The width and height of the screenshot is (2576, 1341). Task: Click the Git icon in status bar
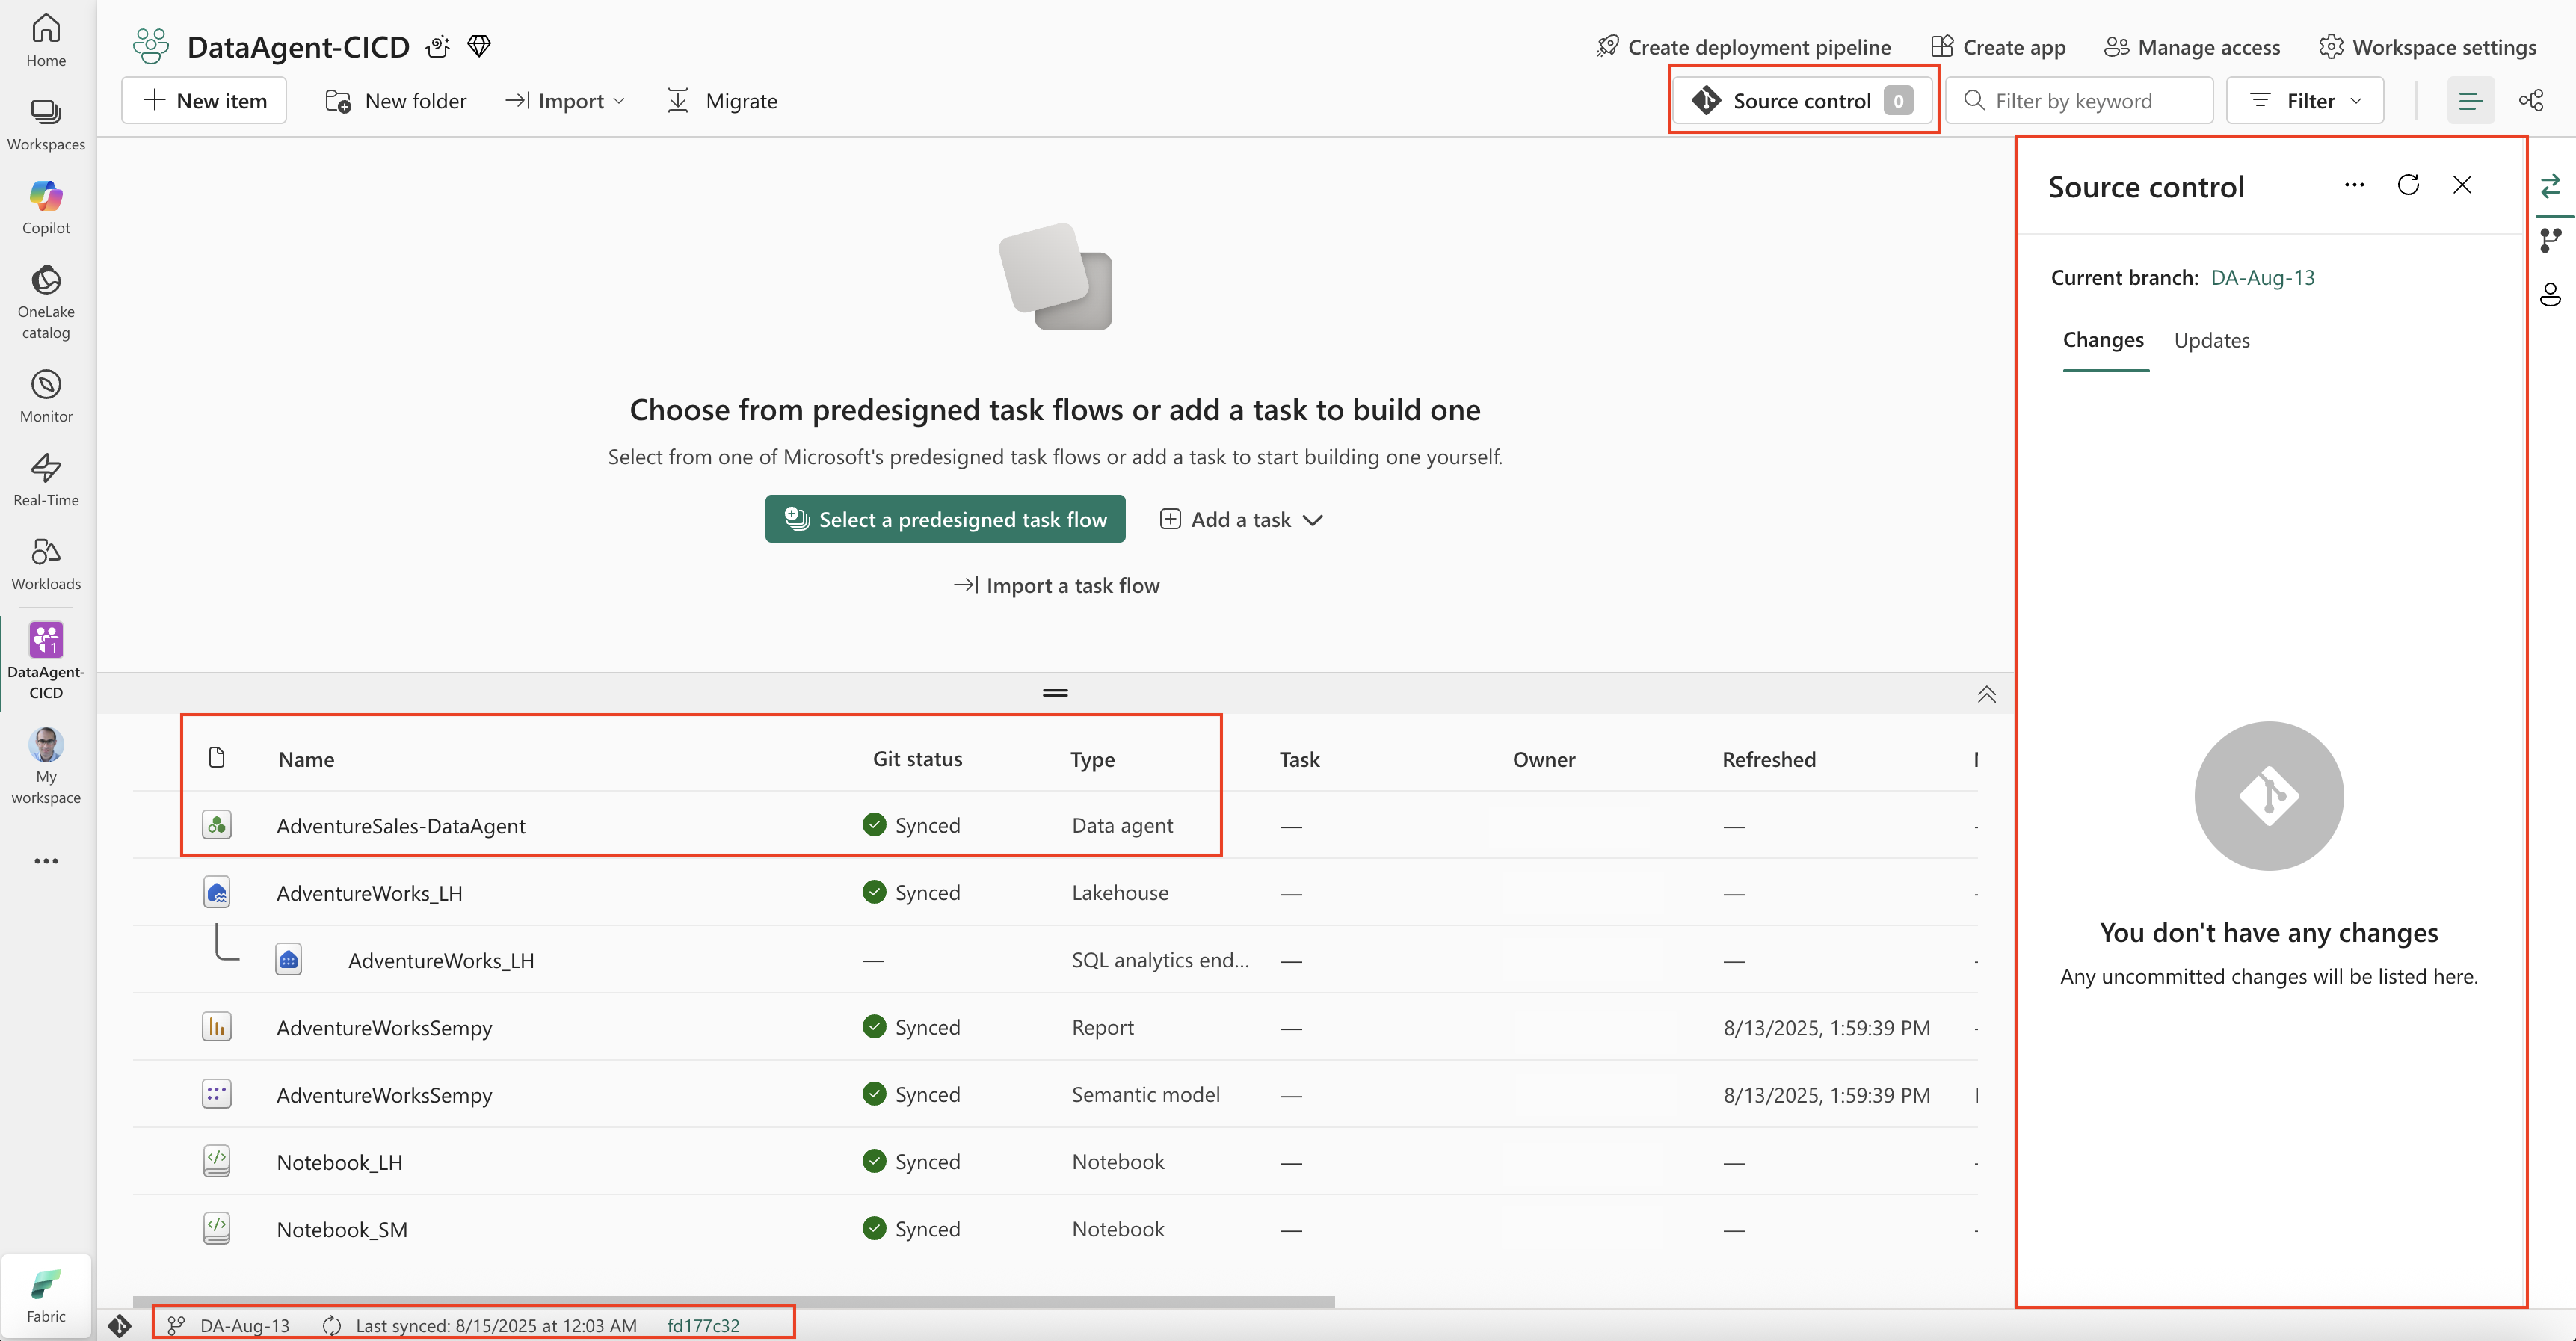(x=120, y=1324)
